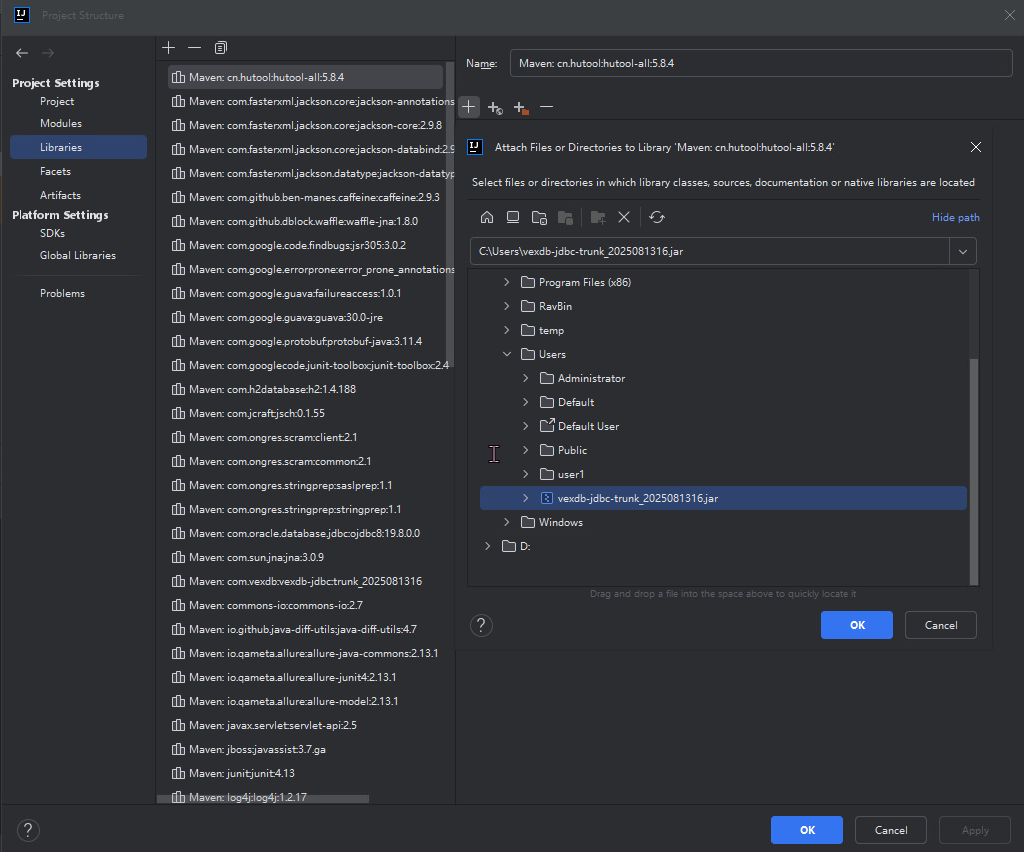Screen dimensions: 1024x852
Task: Click the library icon beside com.h2database:h2:1.4.188
Action: [178, 390]
